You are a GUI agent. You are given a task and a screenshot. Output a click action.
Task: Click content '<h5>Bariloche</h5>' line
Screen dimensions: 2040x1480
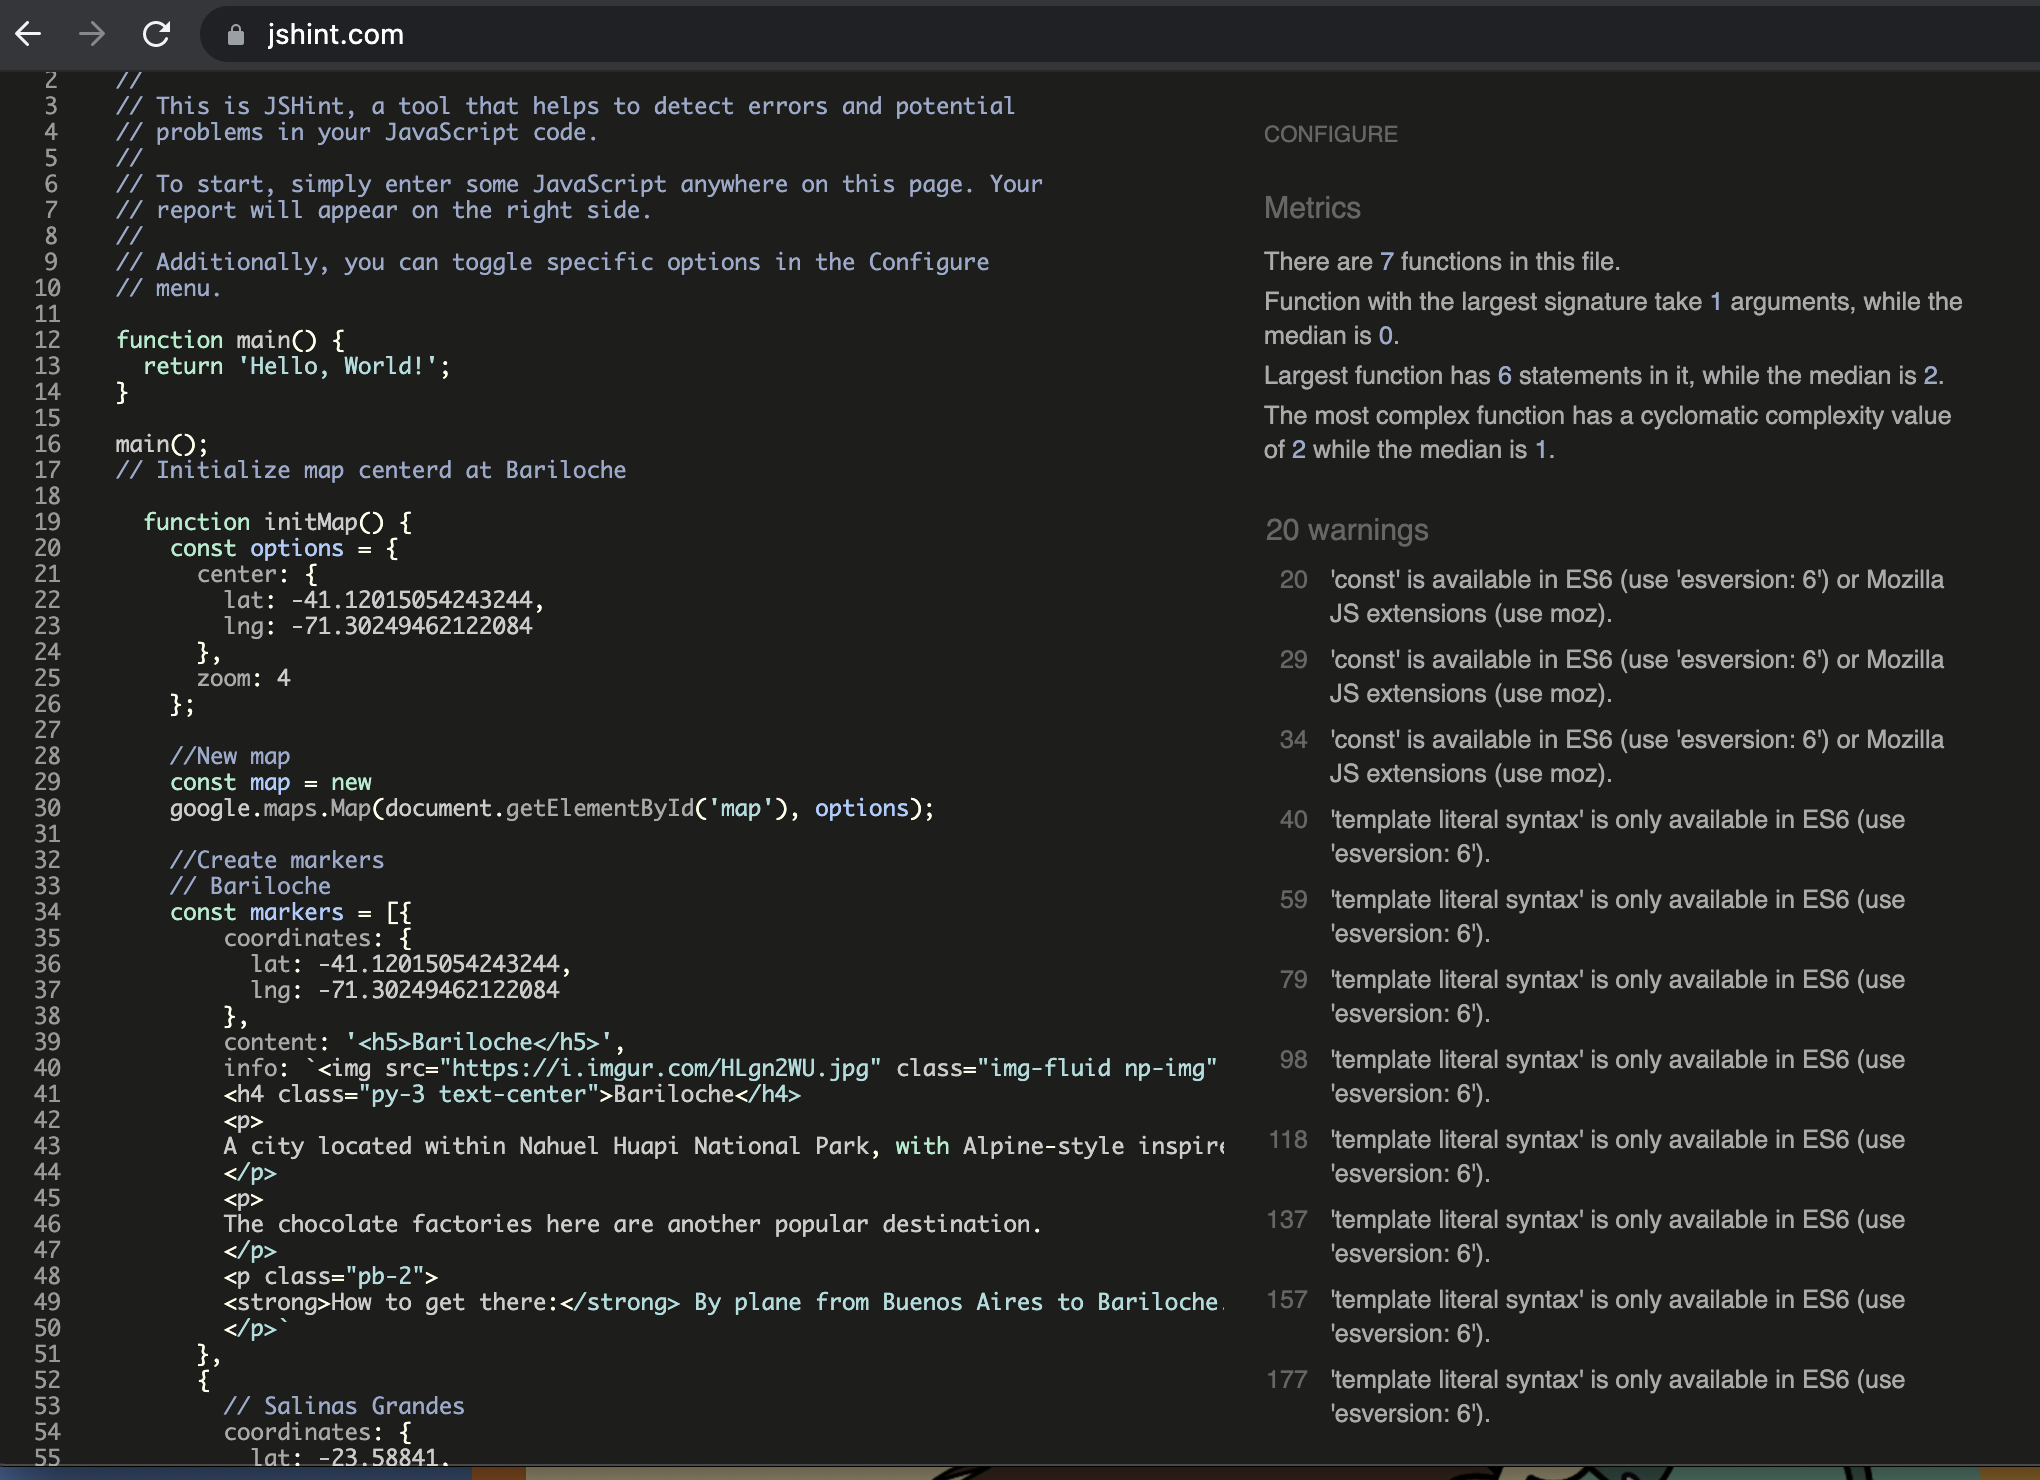[x=425, y=1042]
